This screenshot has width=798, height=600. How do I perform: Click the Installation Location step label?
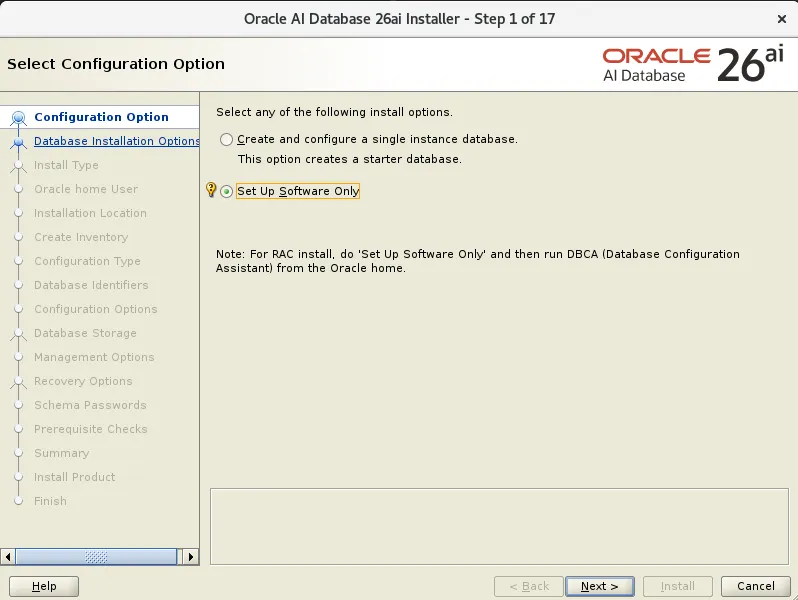click(90, 213)
